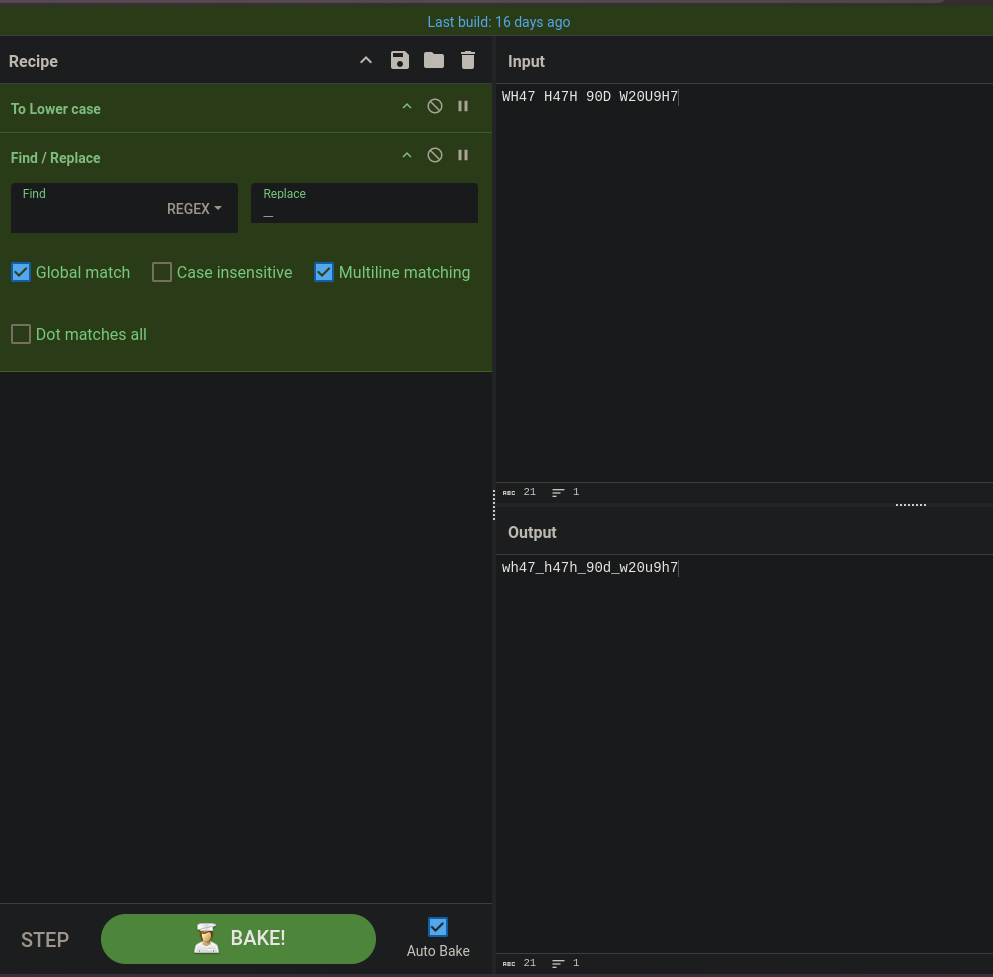This screenshot has width=993, height=977.
Task: Clear the recipe with the trash icon
Action: click(x=468, y=60)
